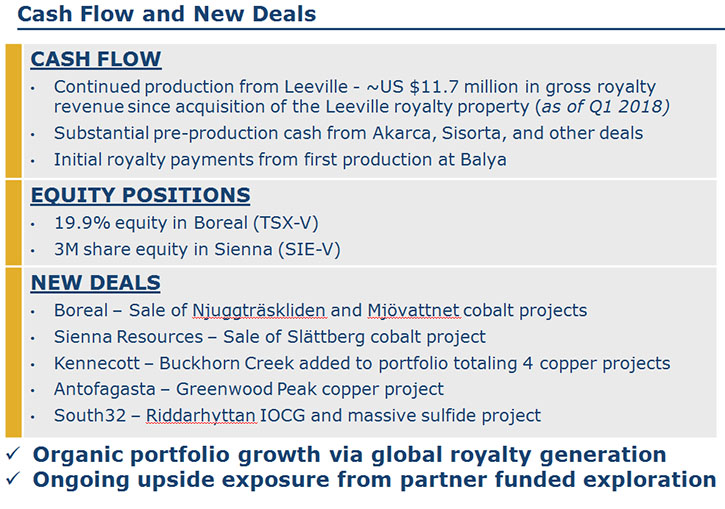Screen dimensions: 725x509
Task: Click the Initial royalty payments at Balya line
Action: coord(280,160)
